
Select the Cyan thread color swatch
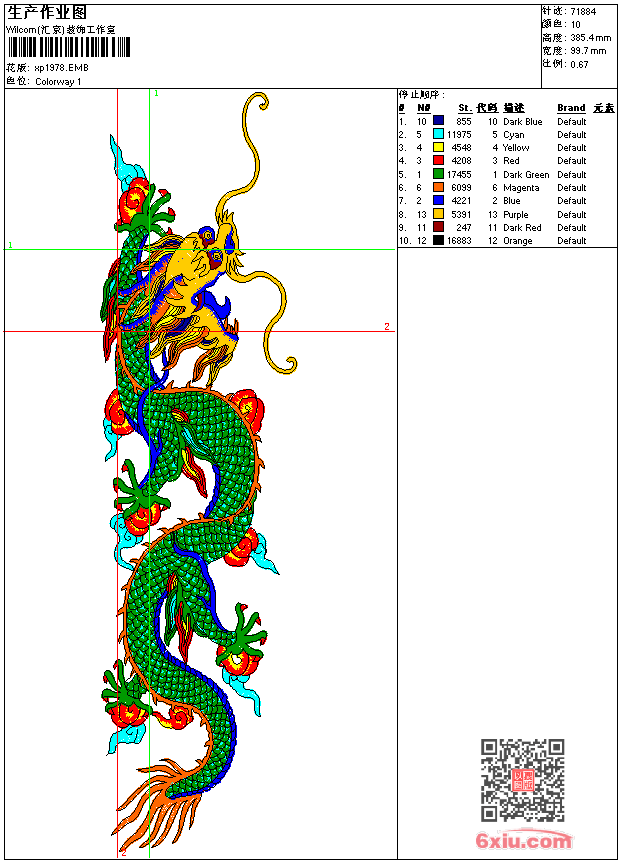tap(438, 135)
